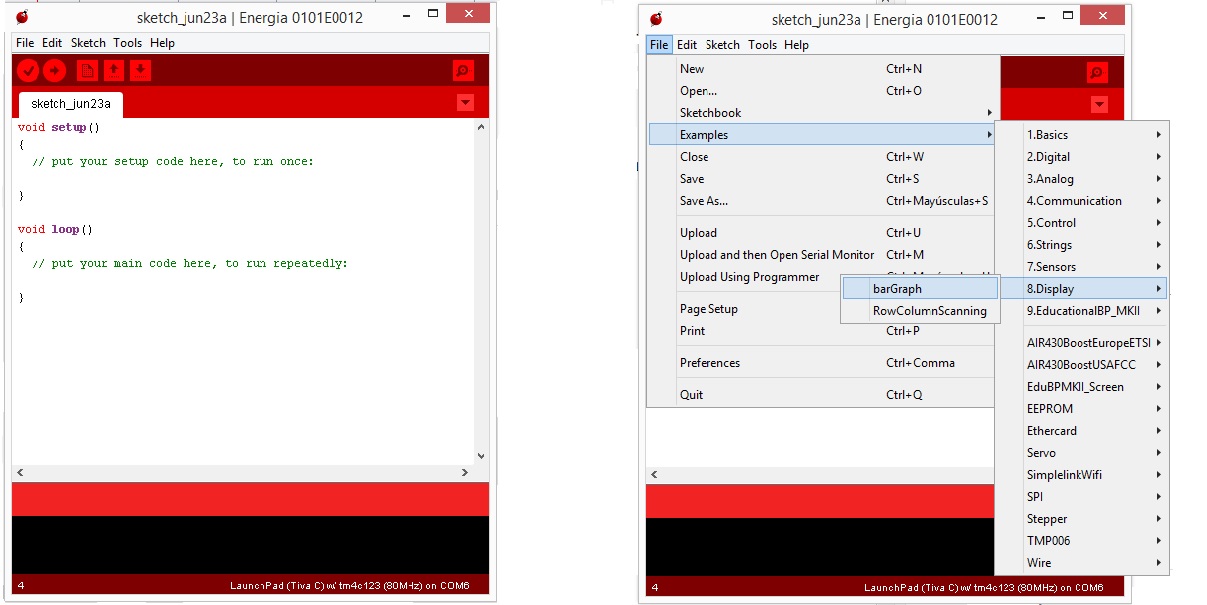Open Tools menu in left window
Viewport: 1207px width, 605px height.
click(x=128, y=43)
